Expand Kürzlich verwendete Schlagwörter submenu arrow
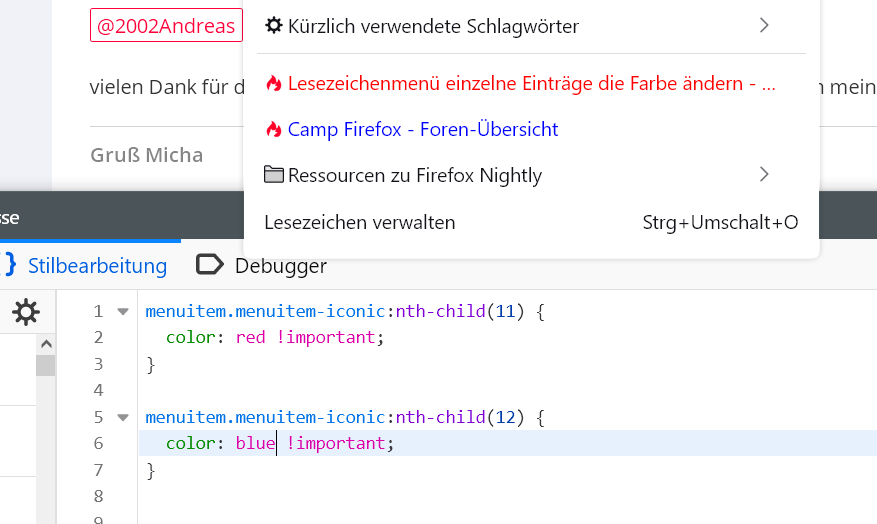Image resolution: width=877 pixels, height=524 pixels. point(764,26)
